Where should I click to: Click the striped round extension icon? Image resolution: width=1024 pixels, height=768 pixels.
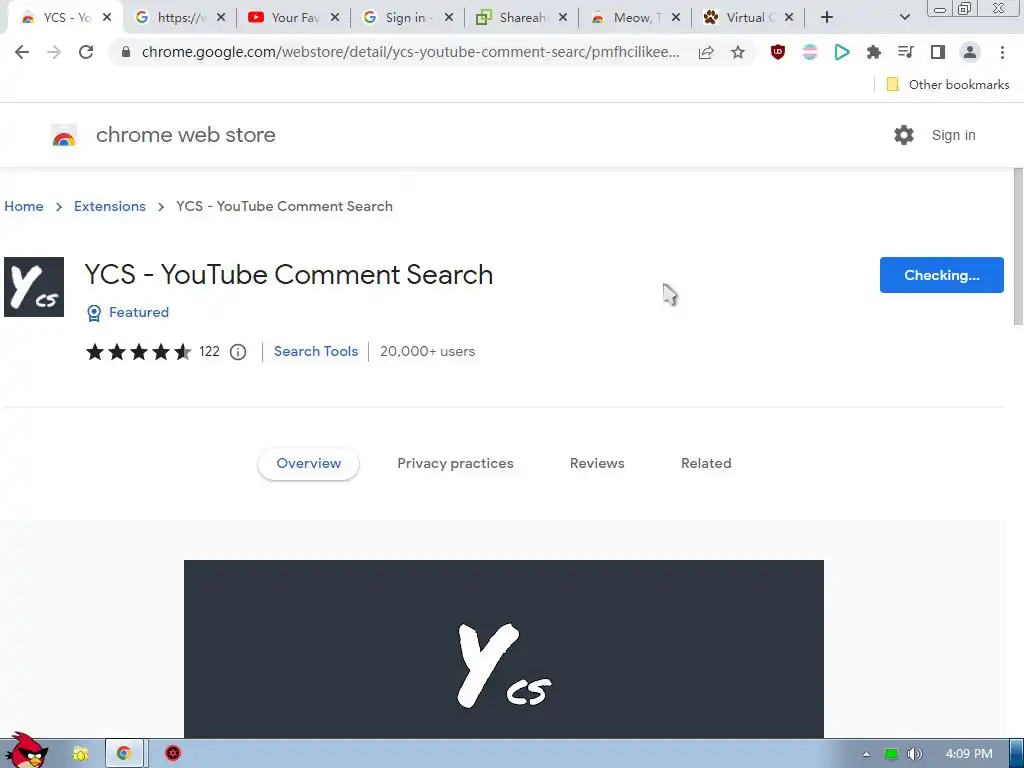[x=810, y=52]
